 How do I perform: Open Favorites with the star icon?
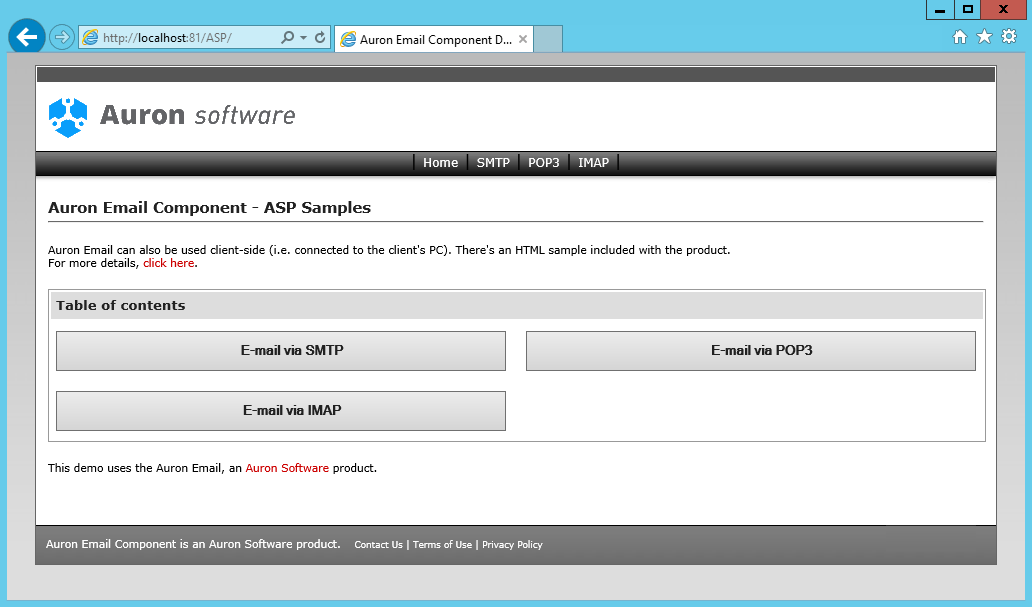[x=984, y=37]
